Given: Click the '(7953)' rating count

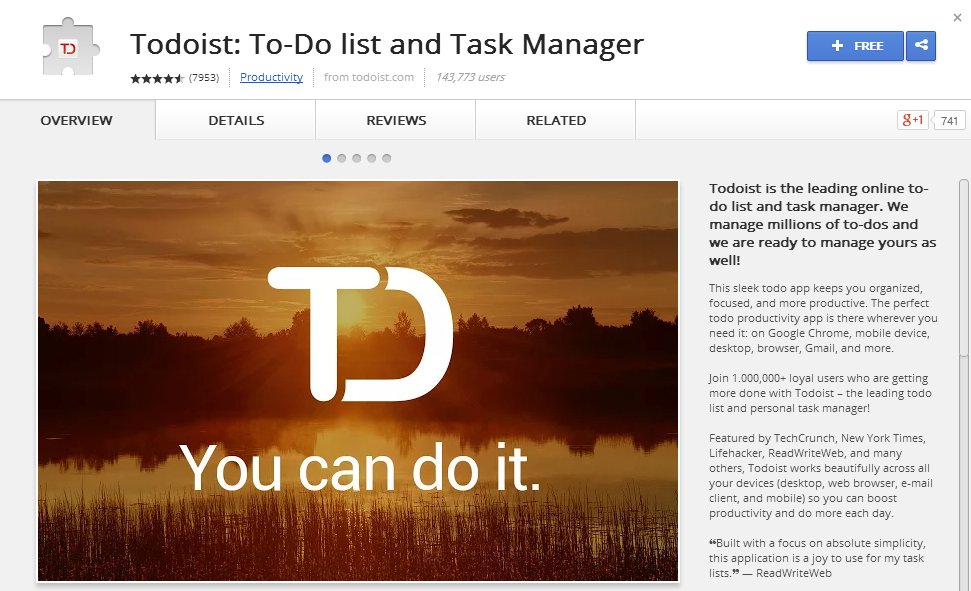Looking at the screenshot, I should coord(204,77).
